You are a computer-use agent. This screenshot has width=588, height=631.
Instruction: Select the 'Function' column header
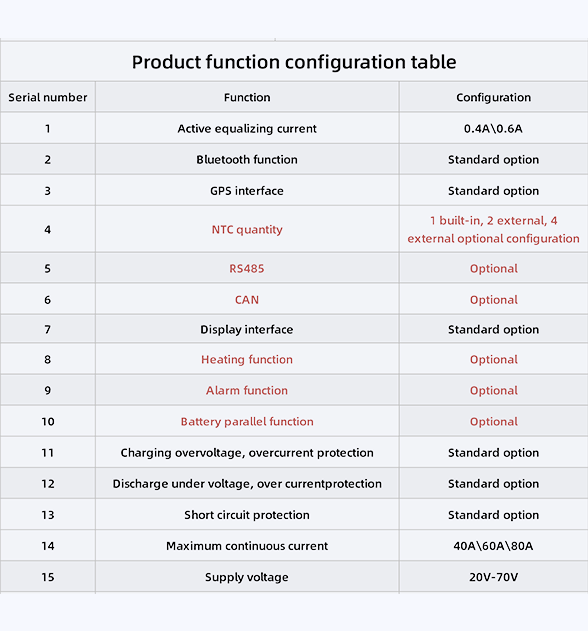point(247,97)
